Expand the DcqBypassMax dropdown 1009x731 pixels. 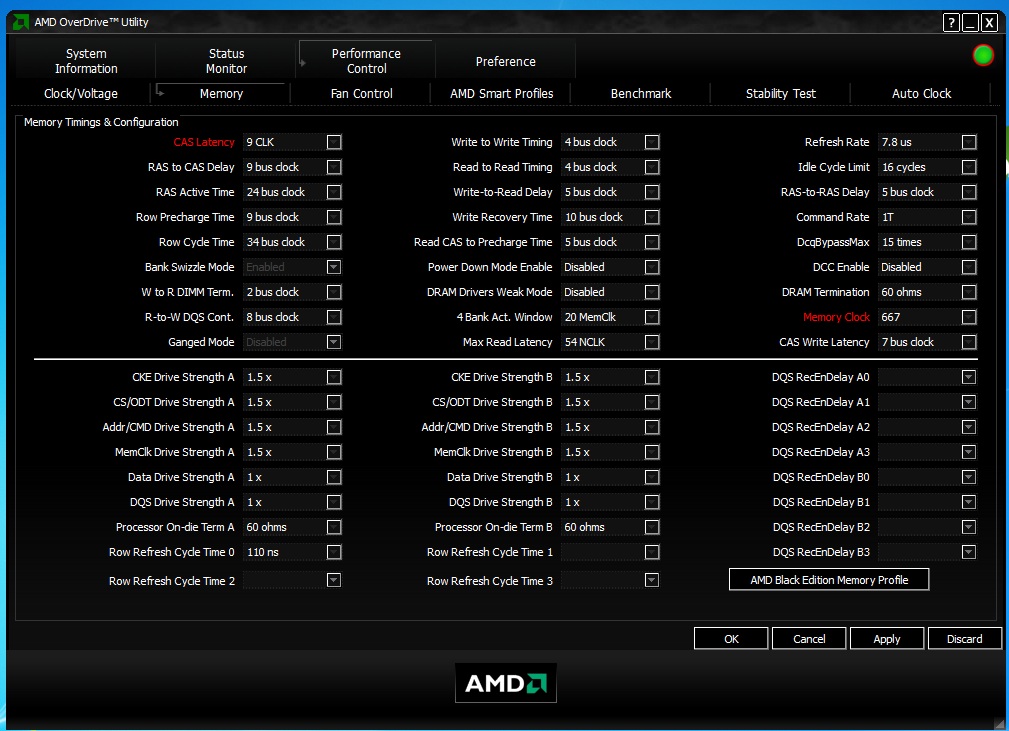(x=969, y=243)
